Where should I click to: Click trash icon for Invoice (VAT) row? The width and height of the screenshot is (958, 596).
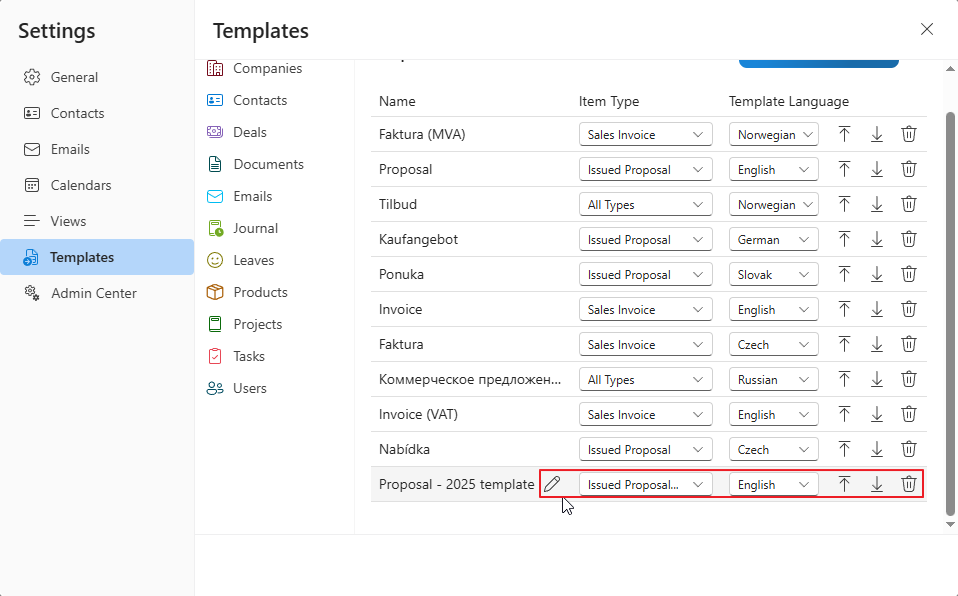908,414
